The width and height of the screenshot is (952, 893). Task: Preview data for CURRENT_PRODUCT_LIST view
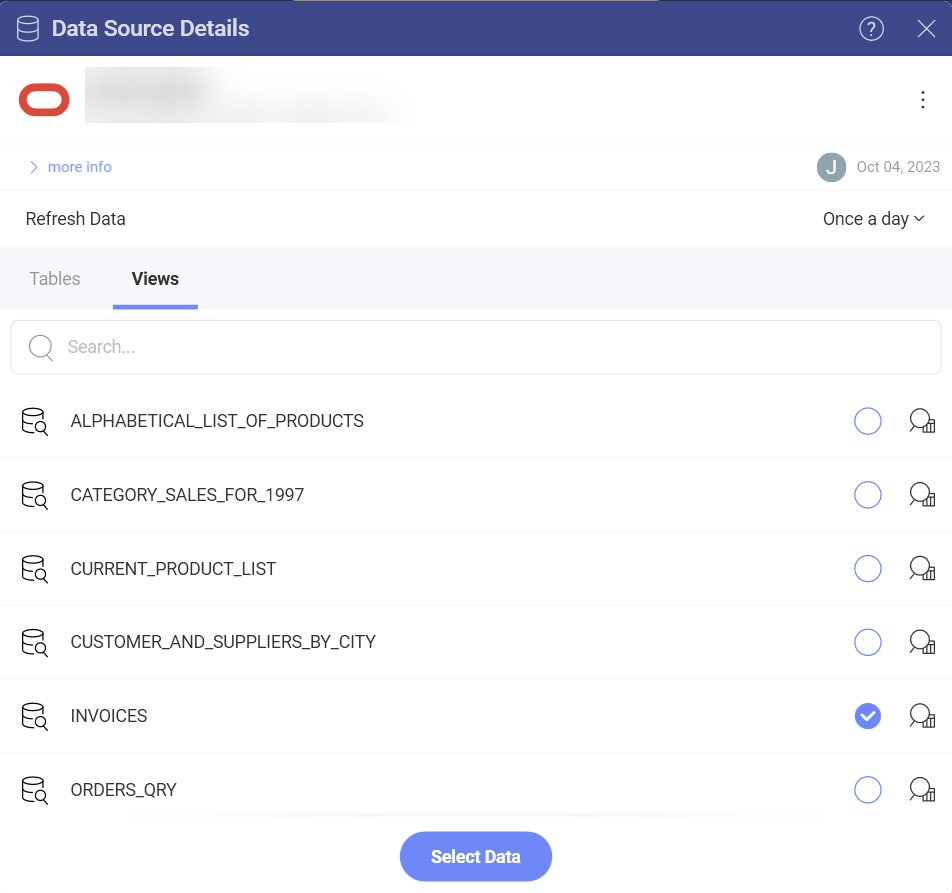(x=922, y=569)
